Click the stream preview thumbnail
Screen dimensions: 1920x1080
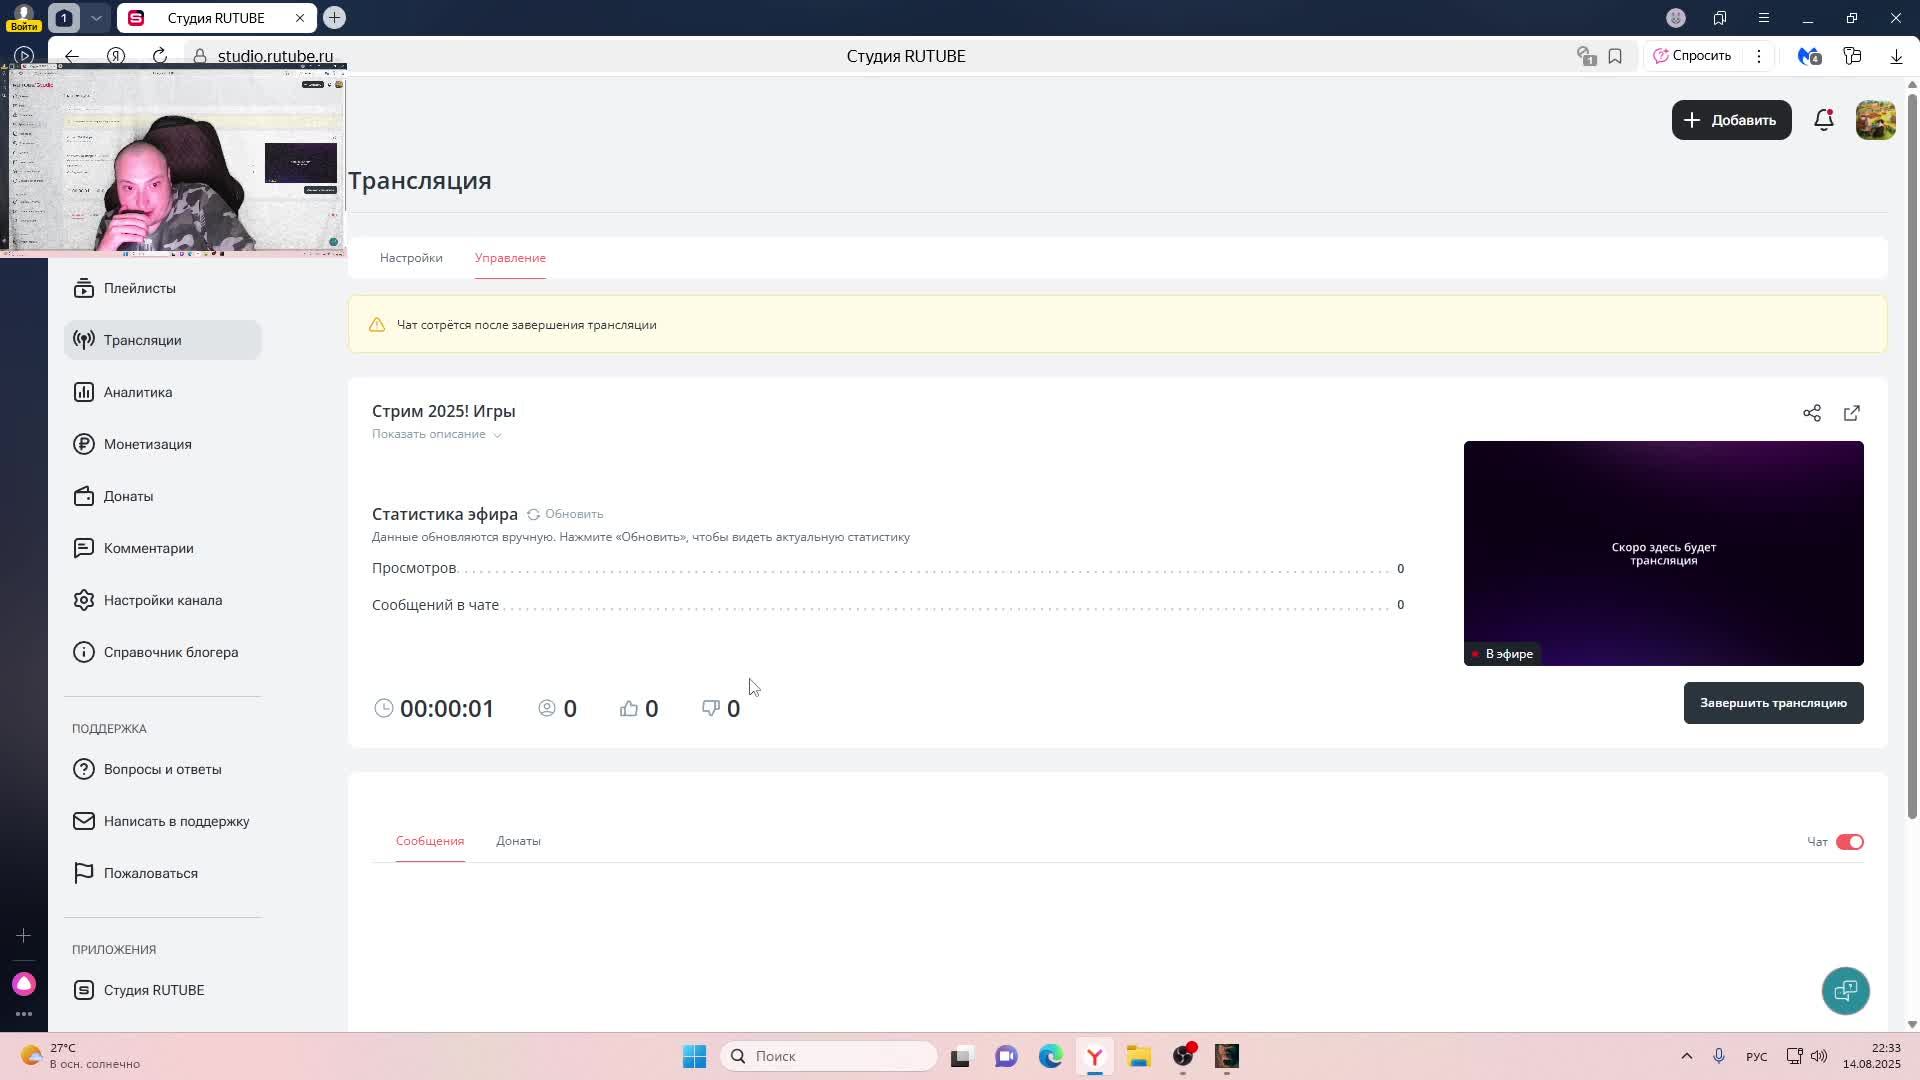click(x=1663, y=553)
